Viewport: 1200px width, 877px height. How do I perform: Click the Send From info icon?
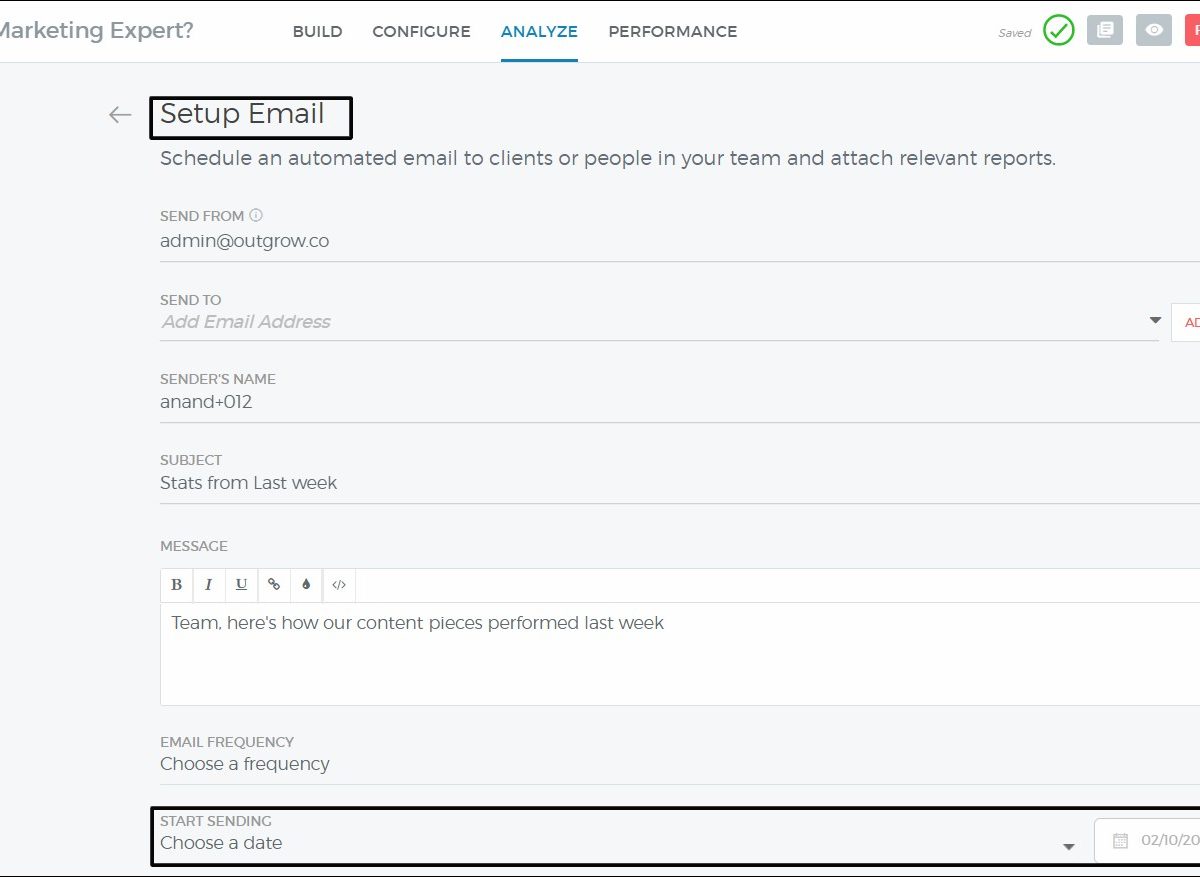coord(256,215)
